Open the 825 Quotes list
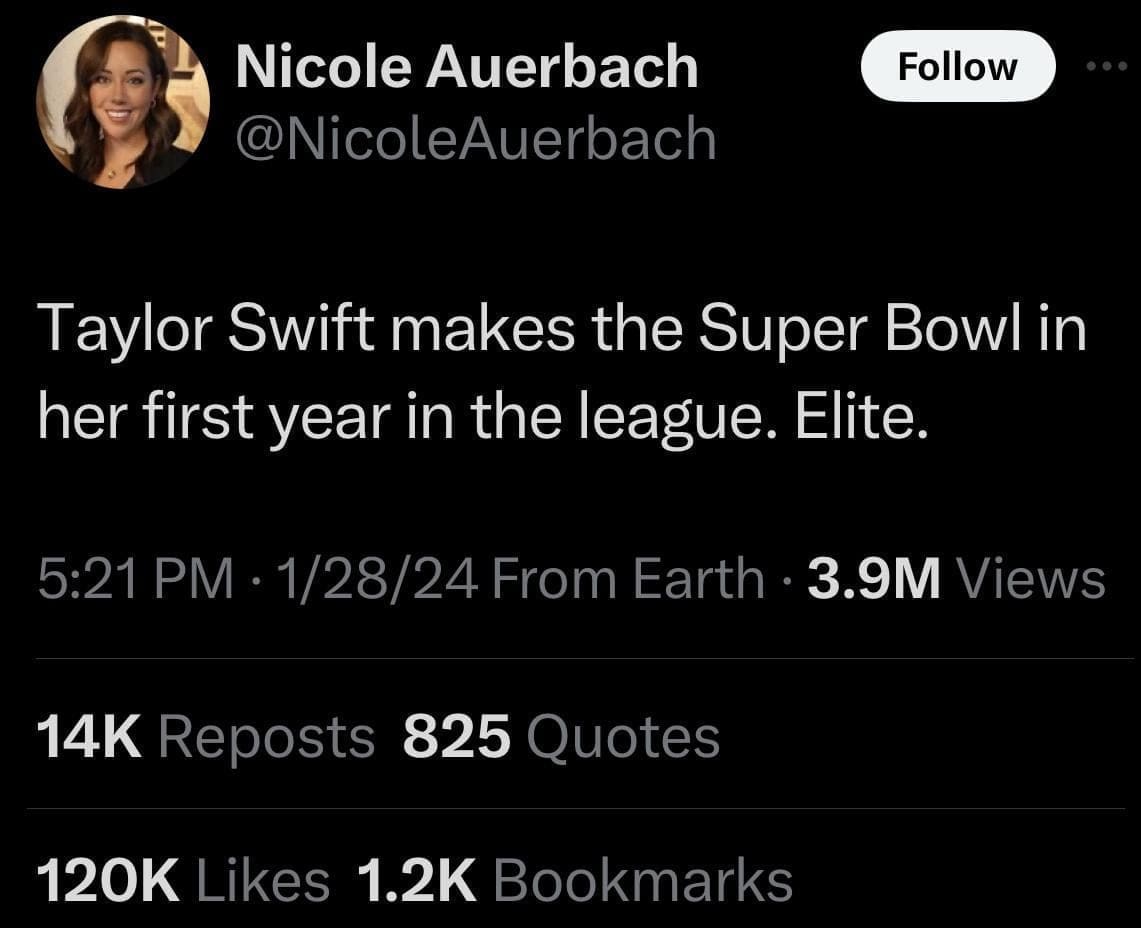Screen dimensions: 1141x928 click(x=560, y=737)
